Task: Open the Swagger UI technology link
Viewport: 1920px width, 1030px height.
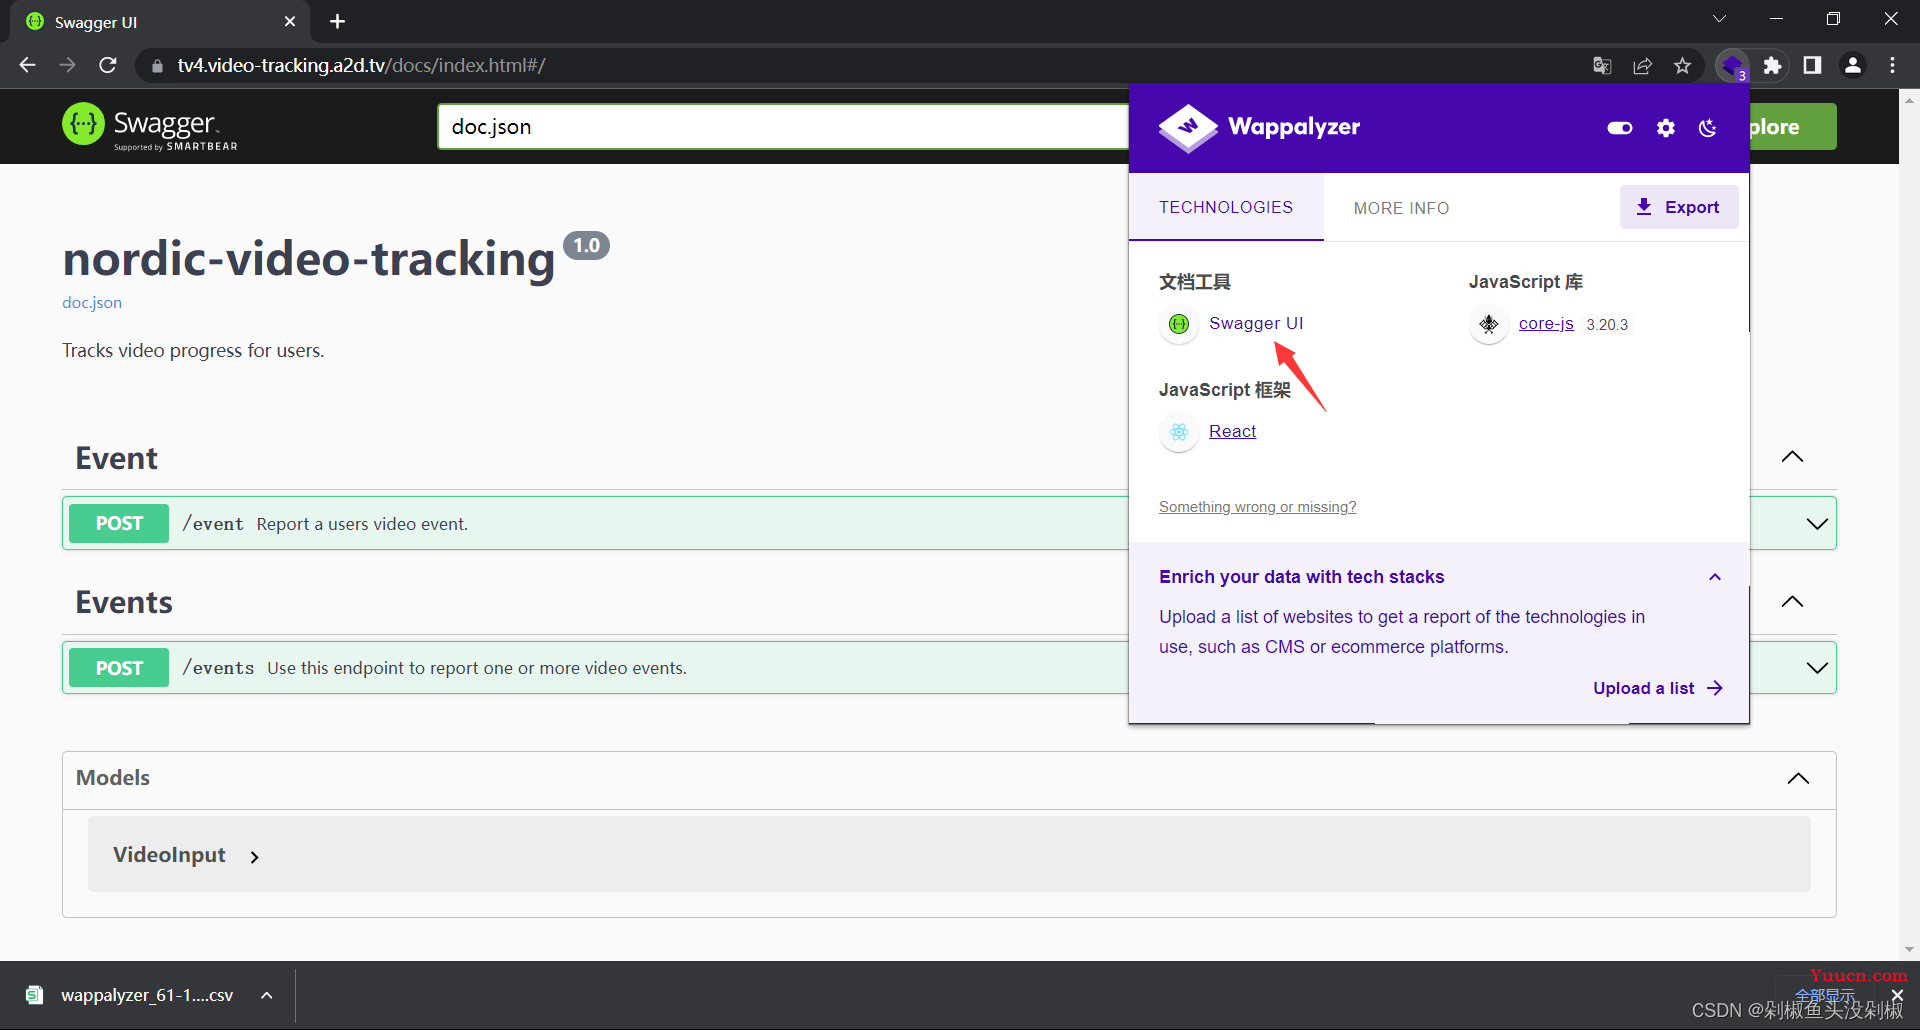Action: (1256, 323)
